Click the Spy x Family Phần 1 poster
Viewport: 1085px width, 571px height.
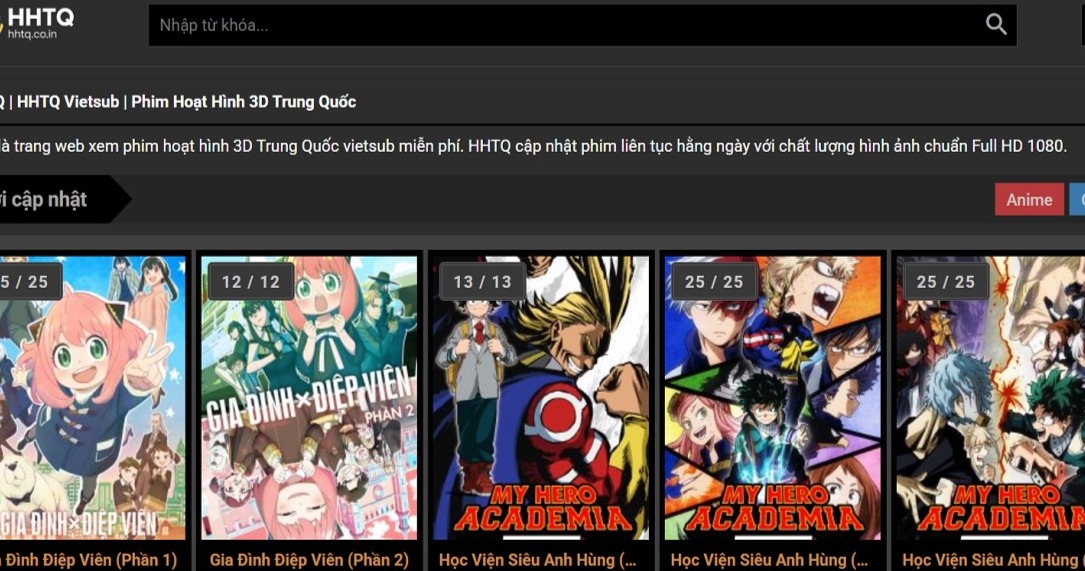[x=93, y=398]
